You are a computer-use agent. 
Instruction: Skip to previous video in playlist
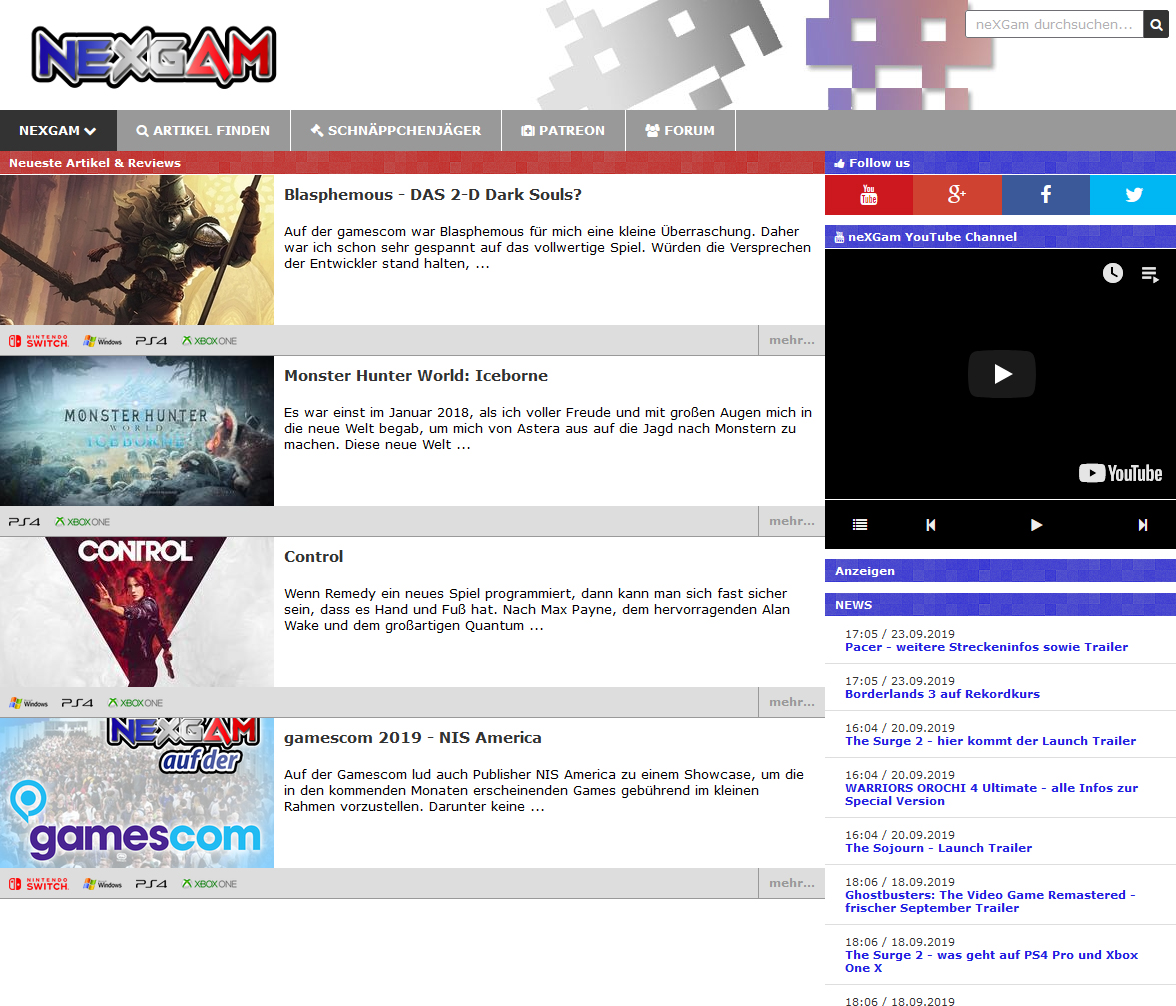pyautogui.click(x=931, y=525)
